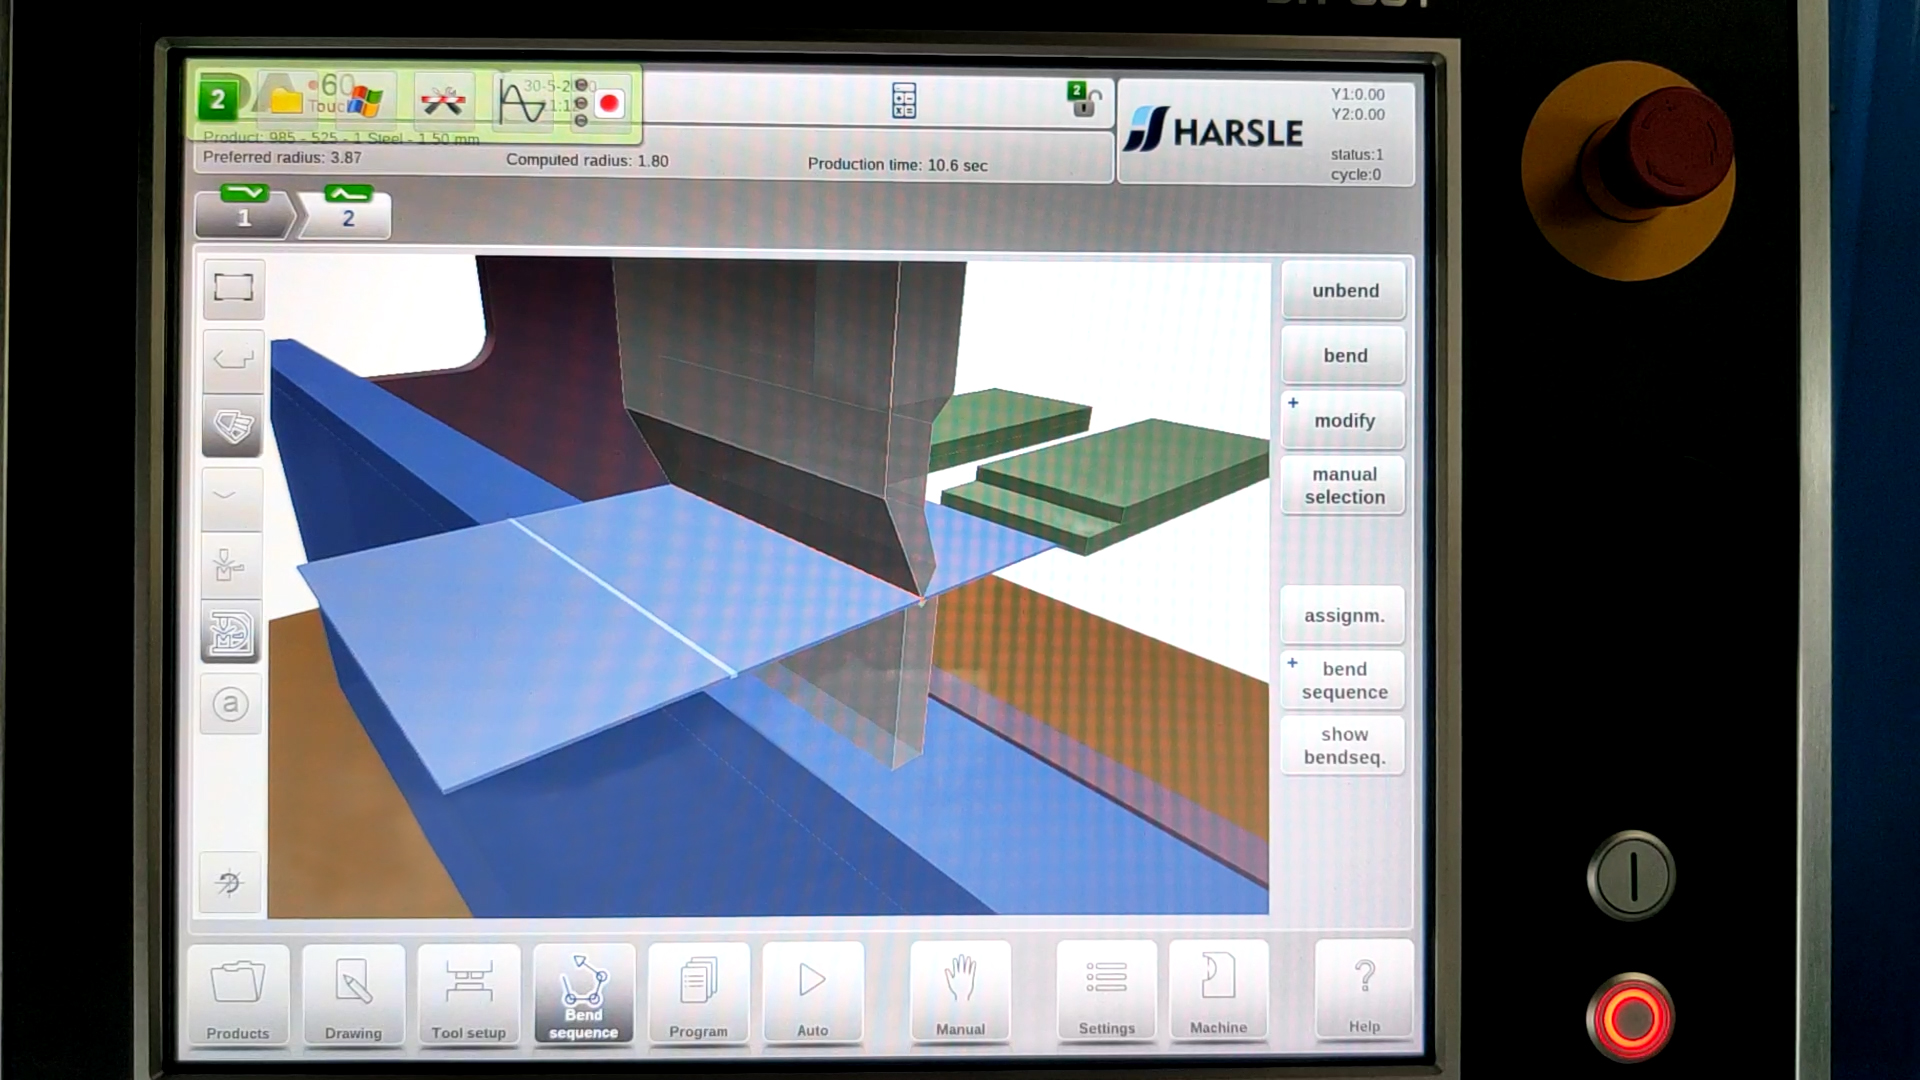Click the manual selection button
The width and height of the screenshot is (1920, 1080).
coord(1344,485)
